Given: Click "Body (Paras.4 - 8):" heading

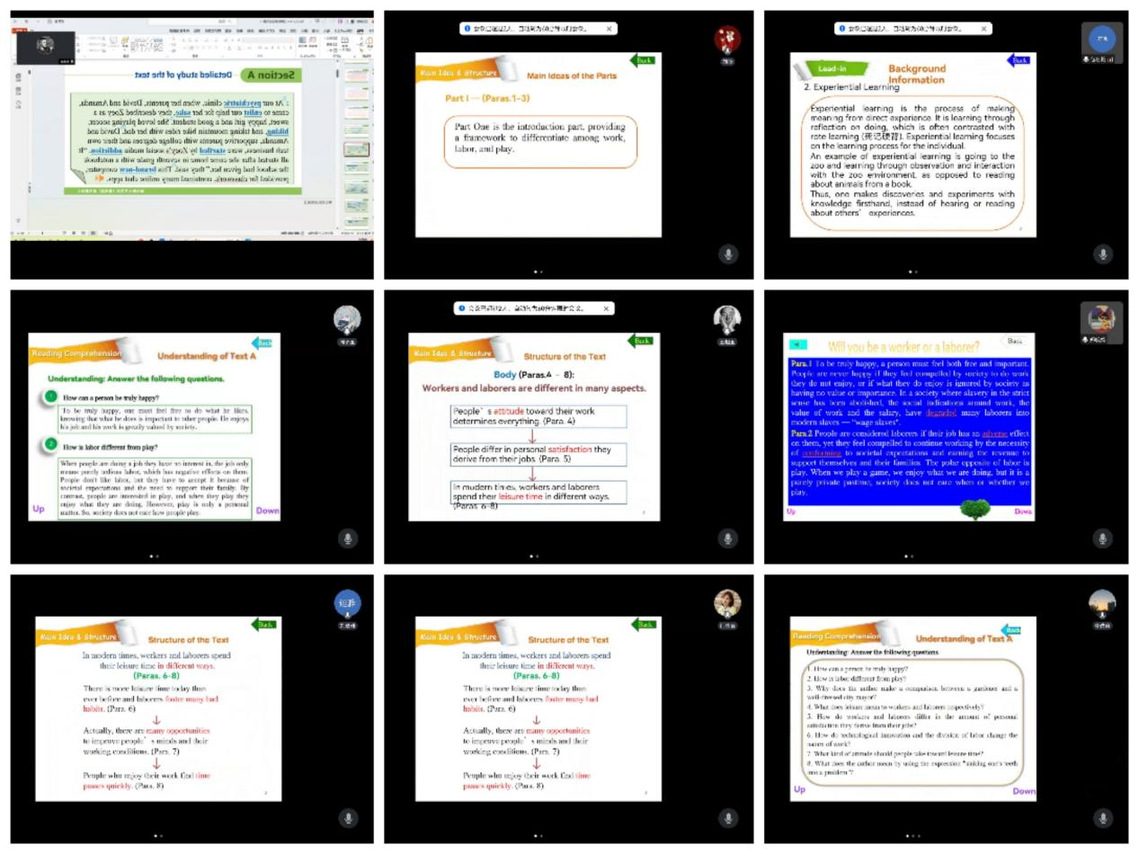Looking at the screenshot, I should (533, 374).
